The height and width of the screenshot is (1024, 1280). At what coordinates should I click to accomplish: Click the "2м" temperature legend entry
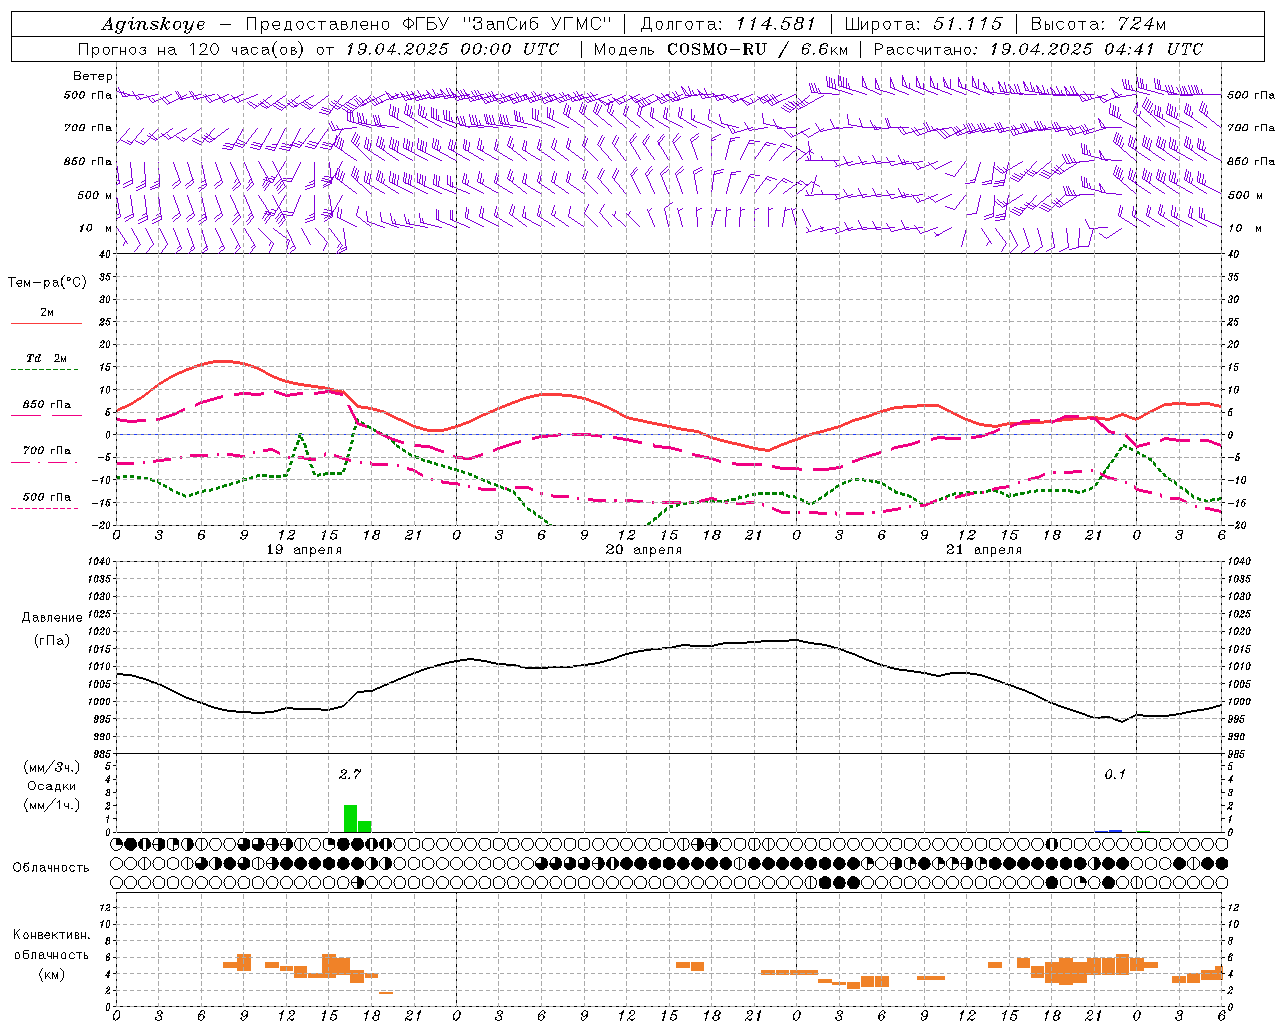click(x=47, y=313)
